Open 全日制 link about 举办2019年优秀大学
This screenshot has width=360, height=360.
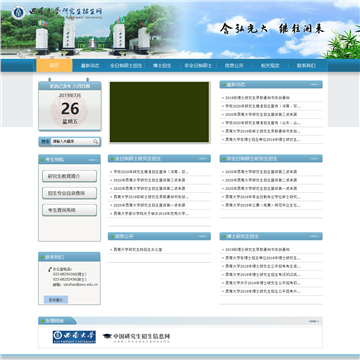click(x=151, y=213)
